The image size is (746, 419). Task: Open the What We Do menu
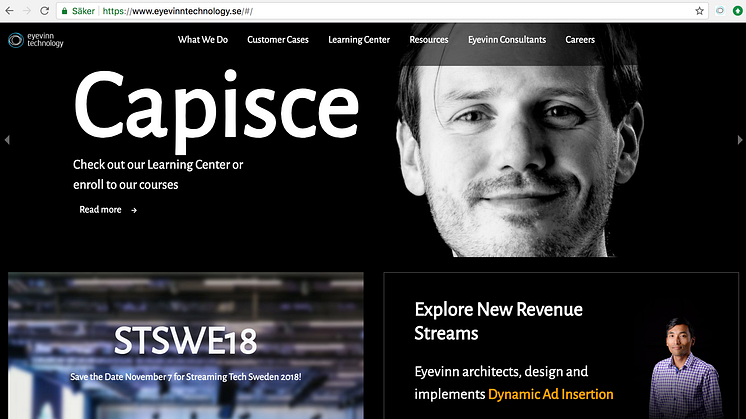(x=203, y=40)
